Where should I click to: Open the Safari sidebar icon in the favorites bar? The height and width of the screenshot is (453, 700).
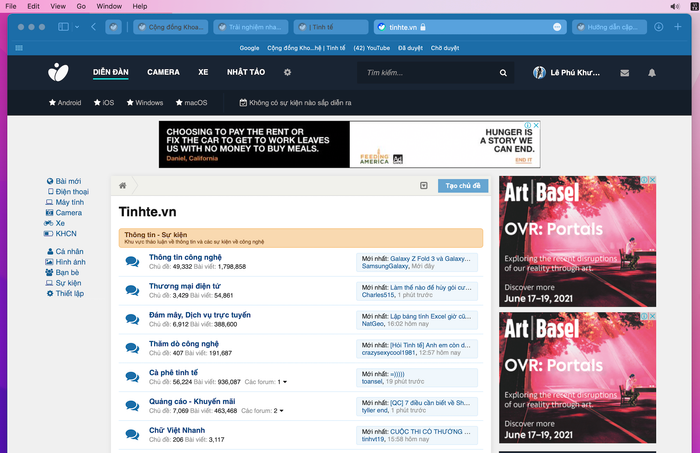point(19,47)
